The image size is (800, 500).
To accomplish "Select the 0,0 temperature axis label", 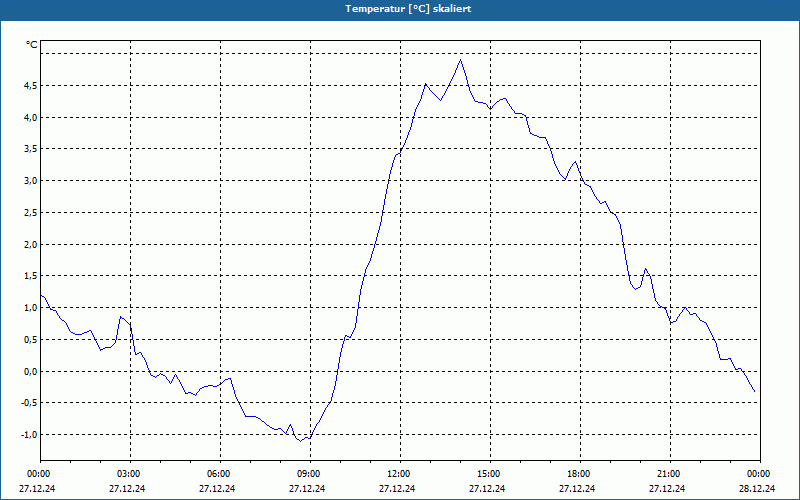I will coord(30,371).
